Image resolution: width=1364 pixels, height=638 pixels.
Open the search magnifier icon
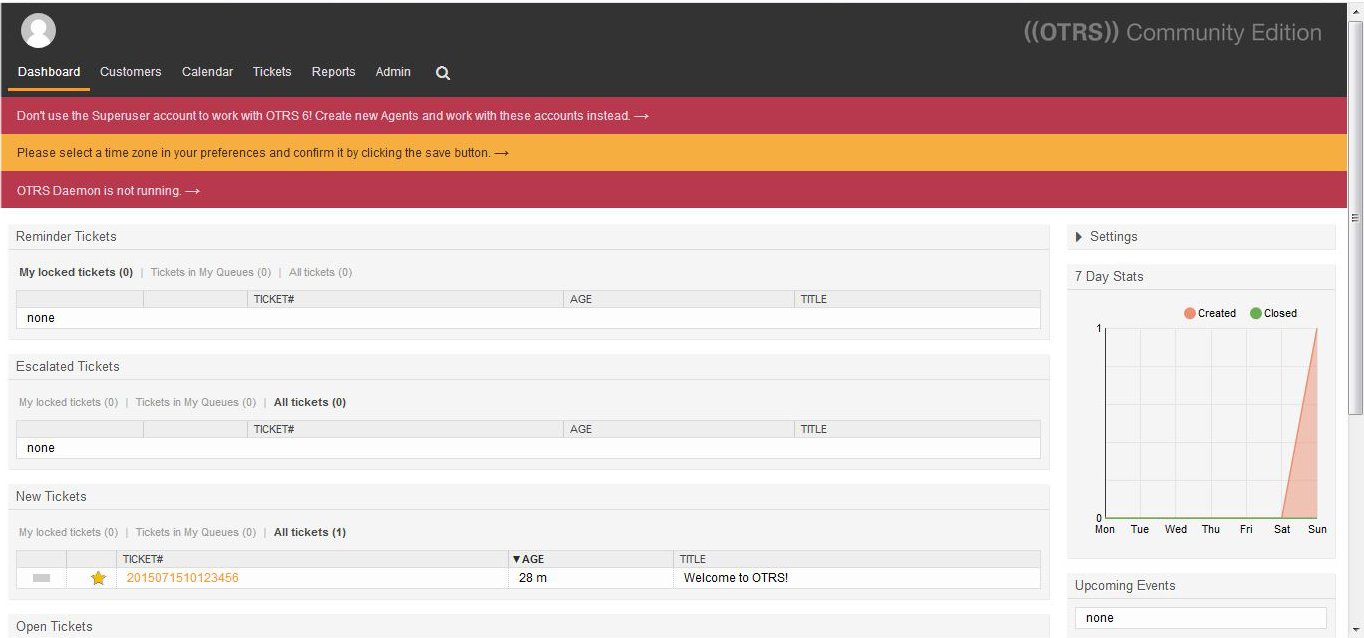click(x=443, y=73)
